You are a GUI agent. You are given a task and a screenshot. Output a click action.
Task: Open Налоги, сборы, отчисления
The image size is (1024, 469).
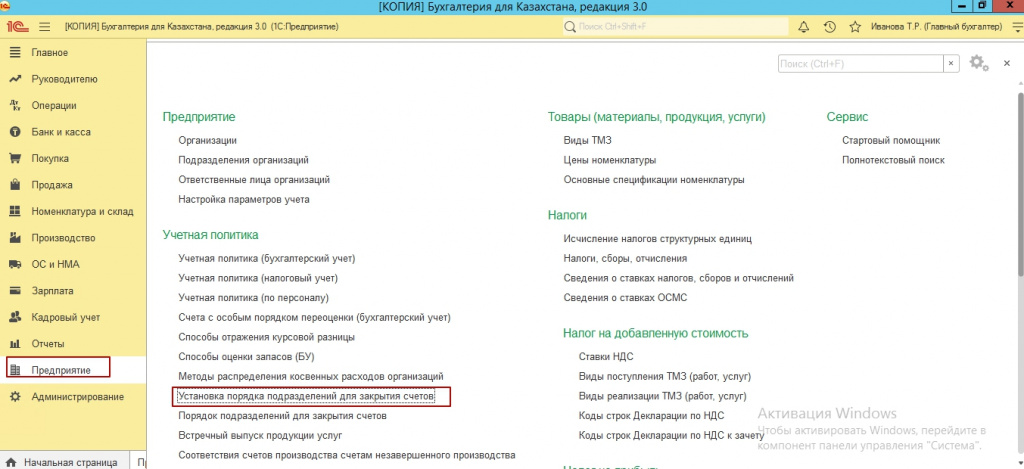(625, 258)
